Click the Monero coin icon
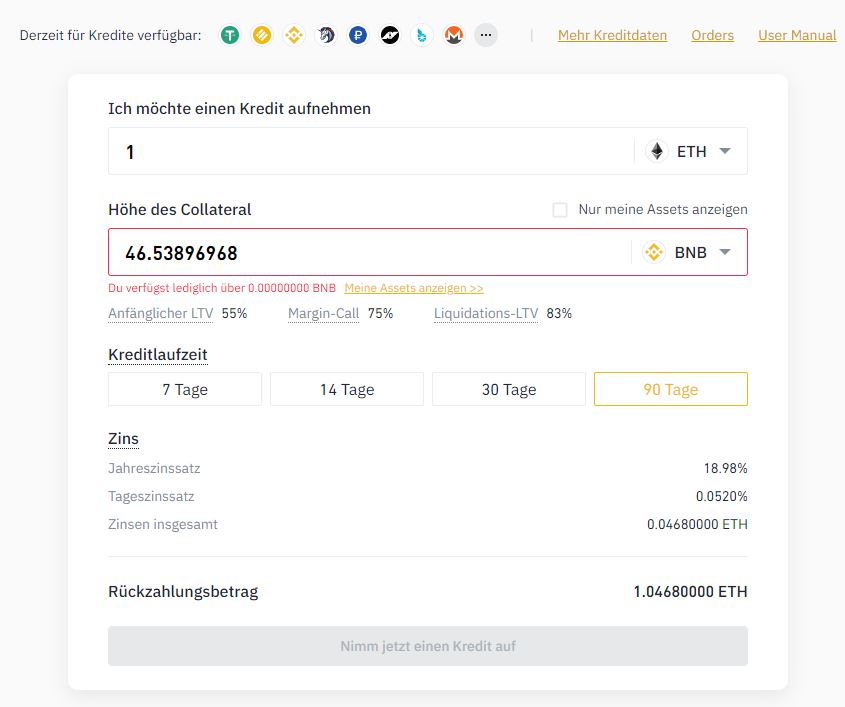 point(454,35)
